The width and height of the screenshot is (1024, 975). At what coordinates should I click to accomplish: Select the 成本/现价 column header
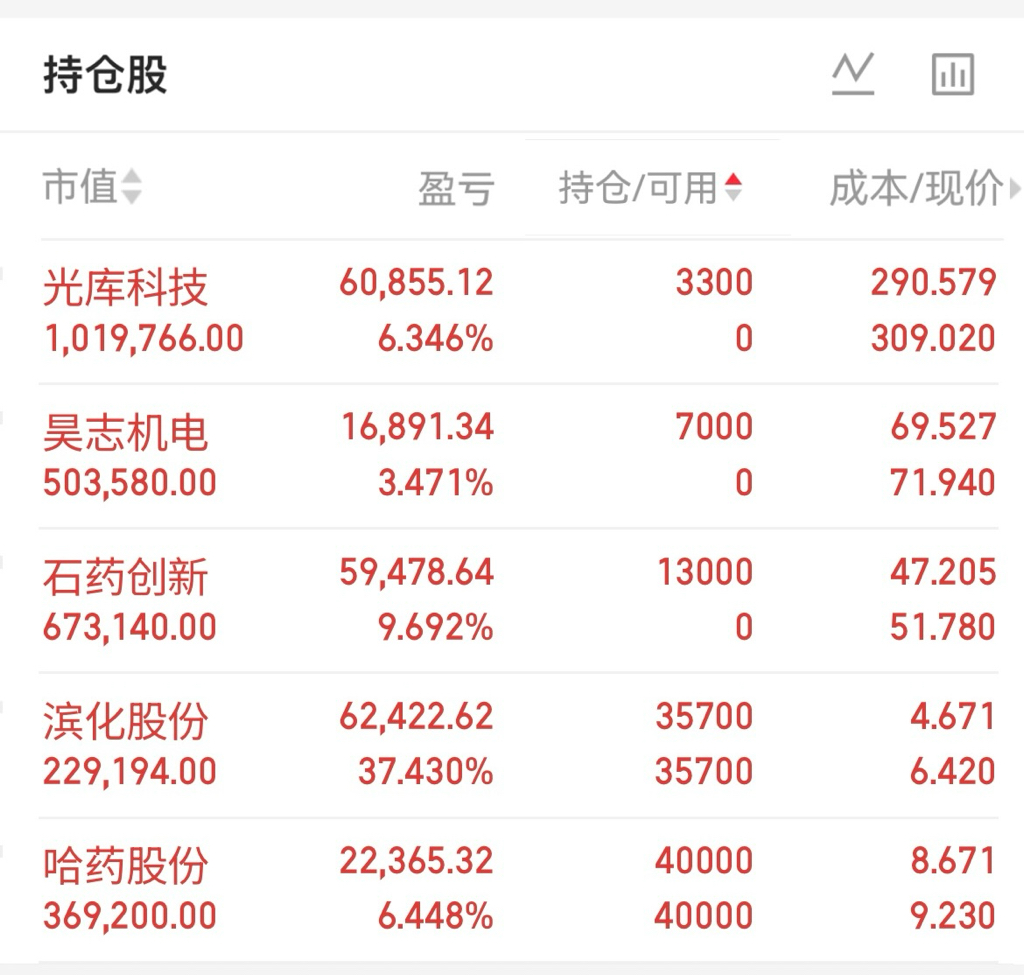(x=916, y=188)
